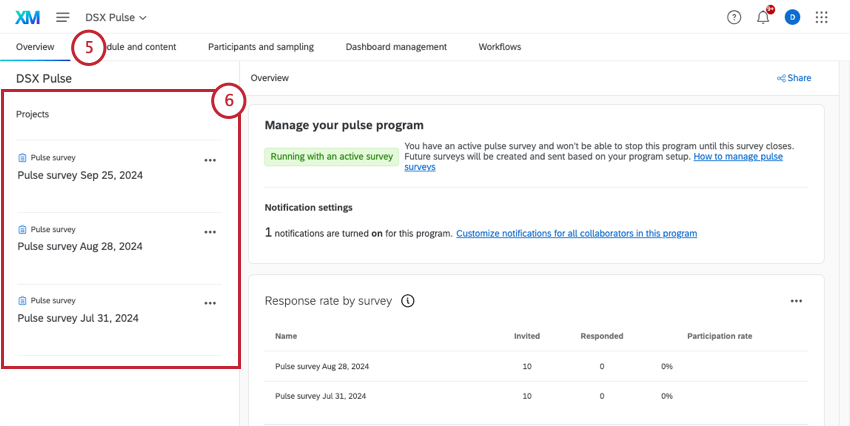Click Customize notifications for all collaborators link
Image resolution: width=850 pixels, height=426 pixels.
[576, 233]
